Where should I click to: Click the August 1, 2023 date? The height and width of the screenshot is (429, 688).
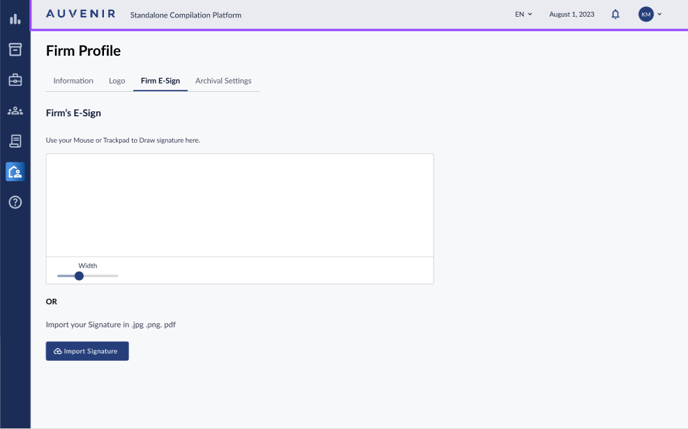[x=572, y=15]
